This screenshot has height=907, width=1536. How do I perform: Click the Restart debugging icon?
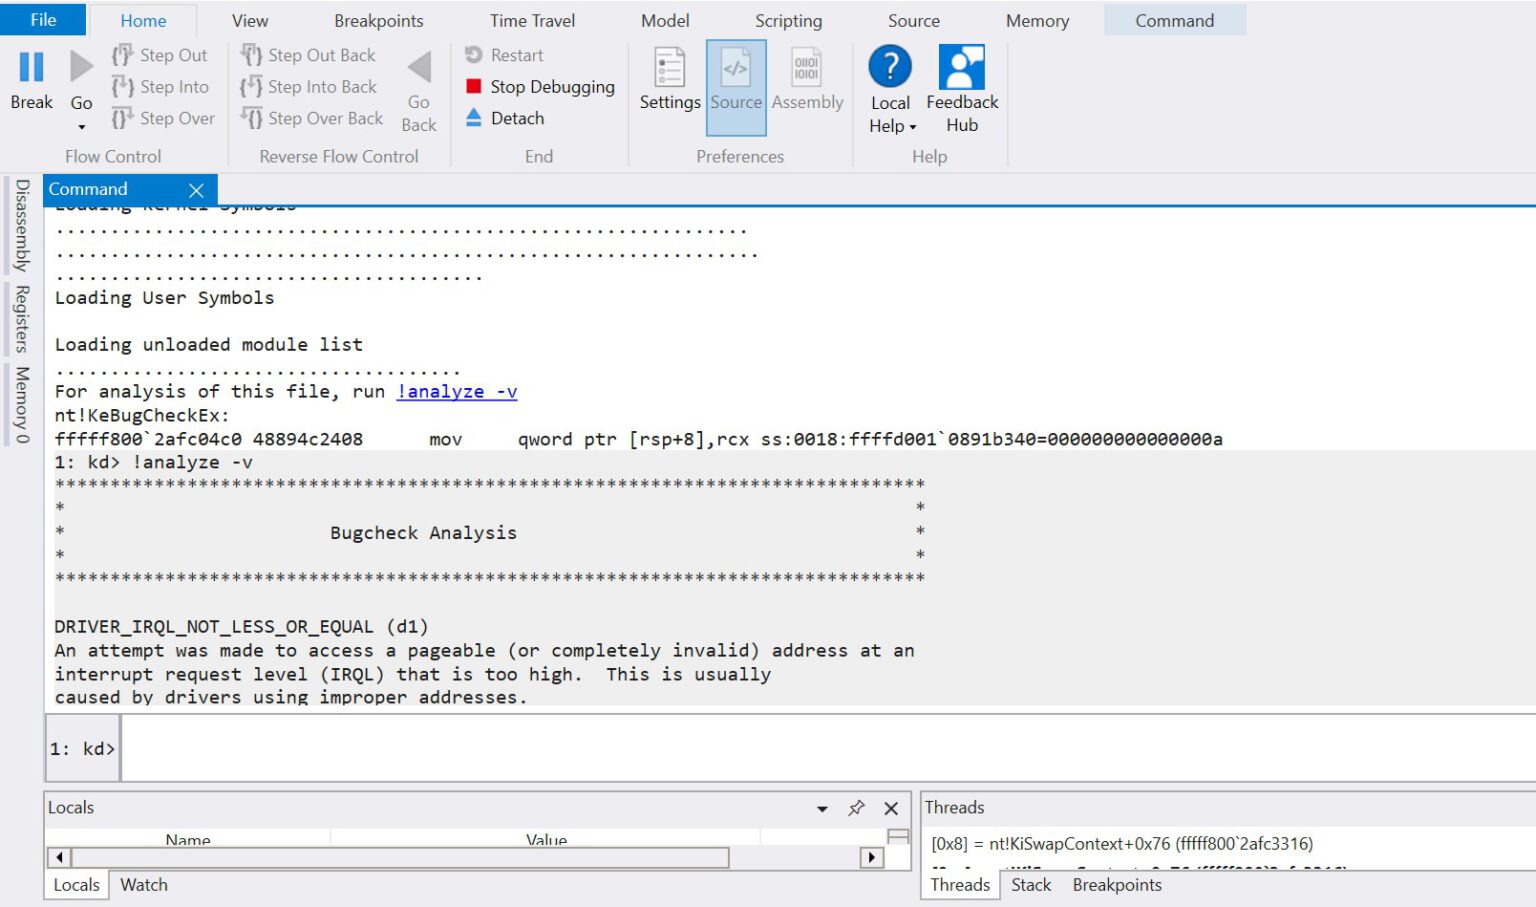coord(474,55)
